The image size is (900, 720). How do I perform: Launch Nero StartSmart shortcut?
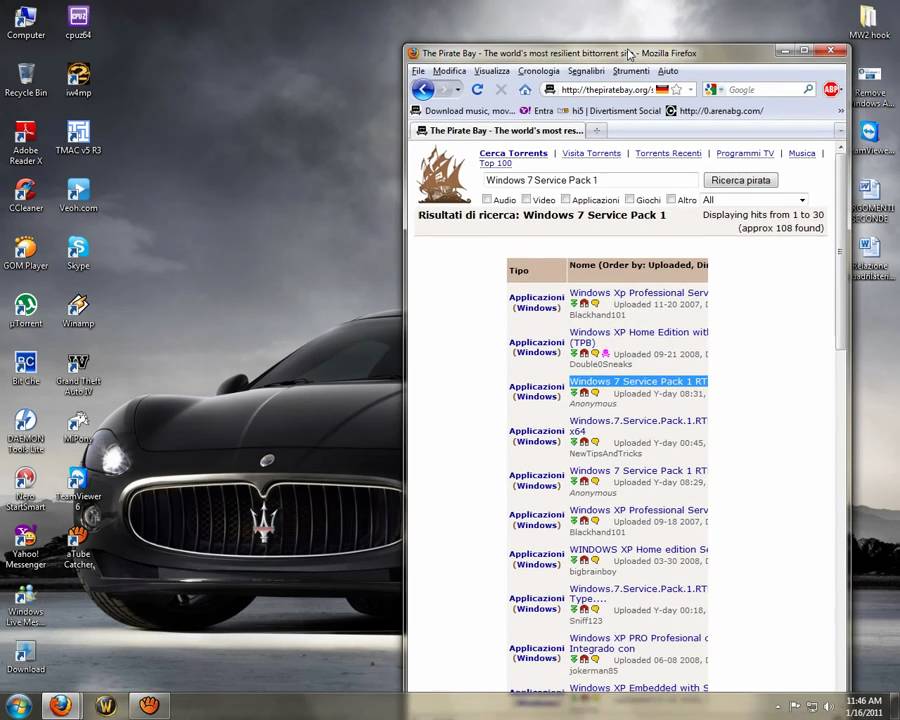26,489
